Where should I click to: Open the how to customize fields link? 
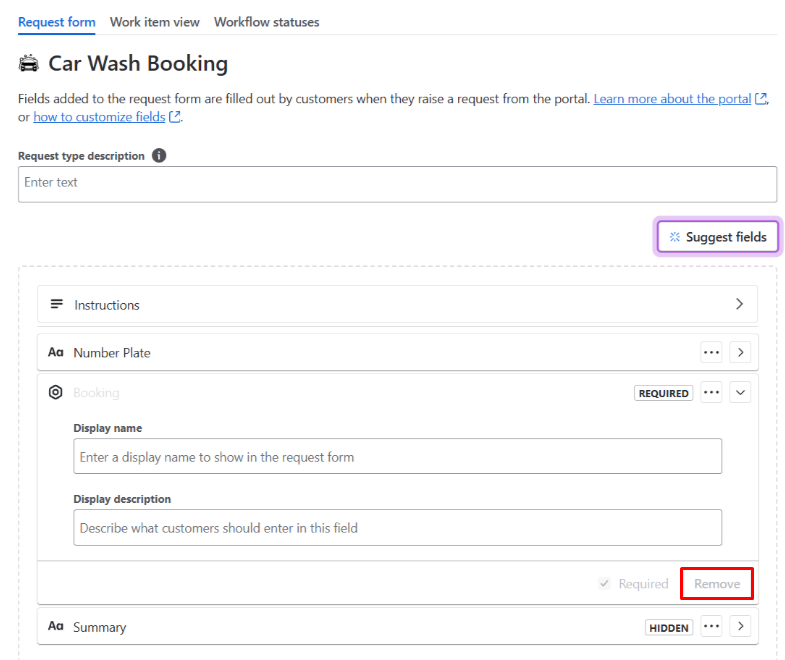tap(99, 117)
